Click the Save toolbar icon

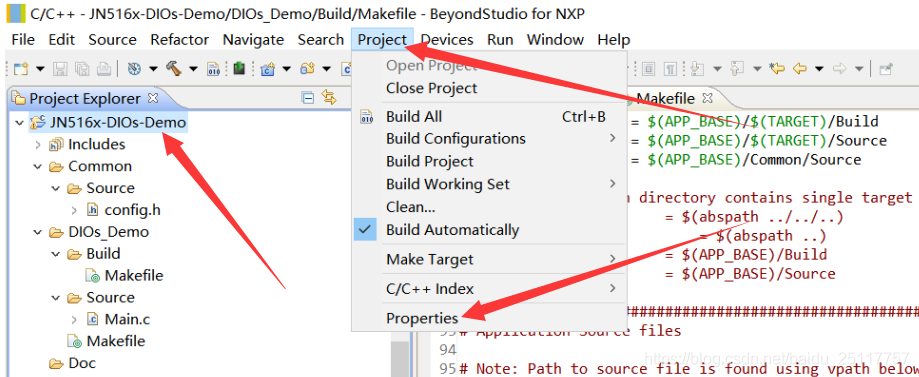(x=60, y=69)
